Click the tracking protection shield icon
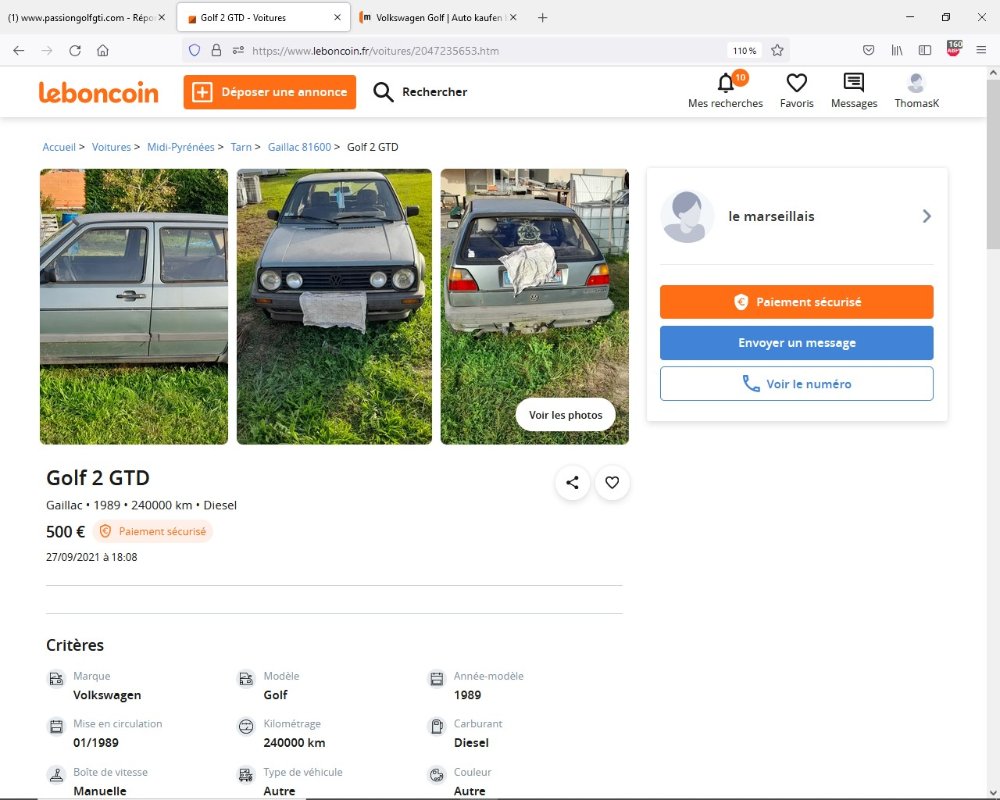Screen dimensions: 1000x800 click(195, 50)
